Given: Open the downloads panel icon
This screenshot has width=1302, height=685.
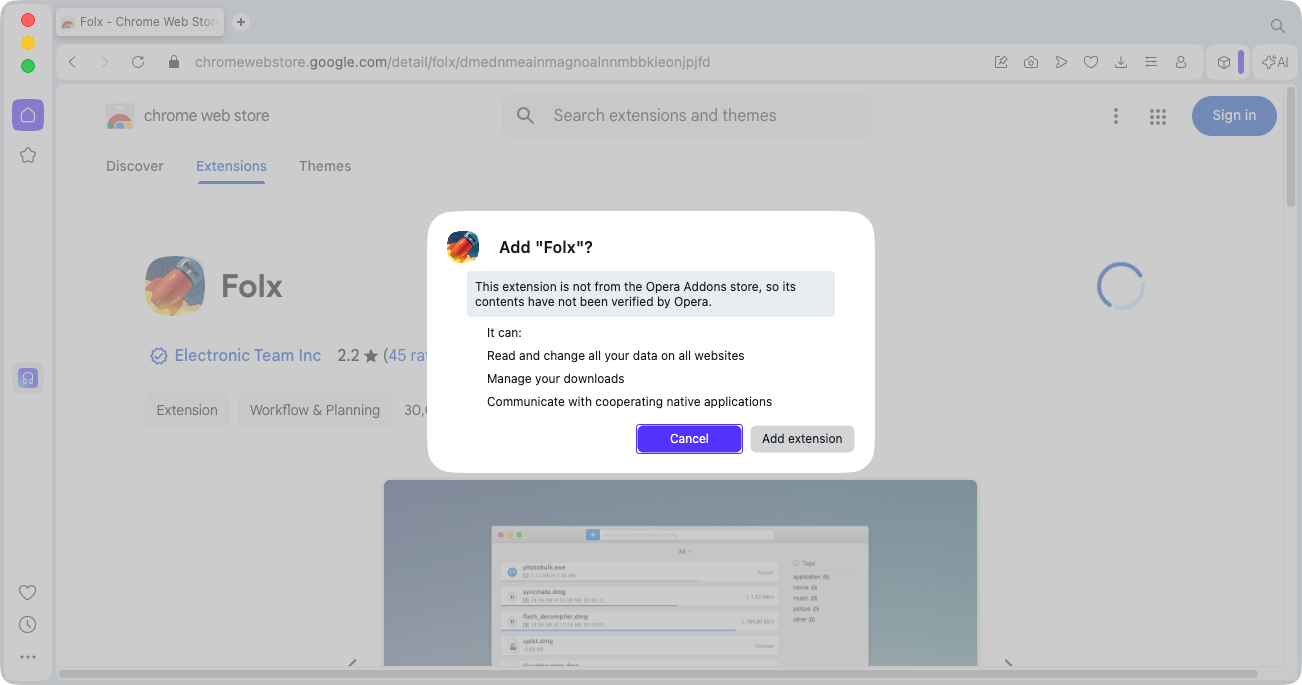Looking at the screenshot, I should 1121,62.
